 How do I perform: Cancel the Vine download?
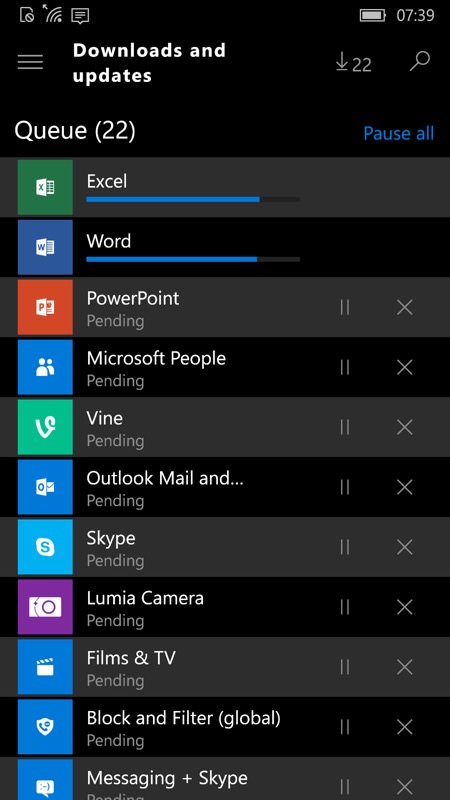pyautogui.click(x=405, y=427)
